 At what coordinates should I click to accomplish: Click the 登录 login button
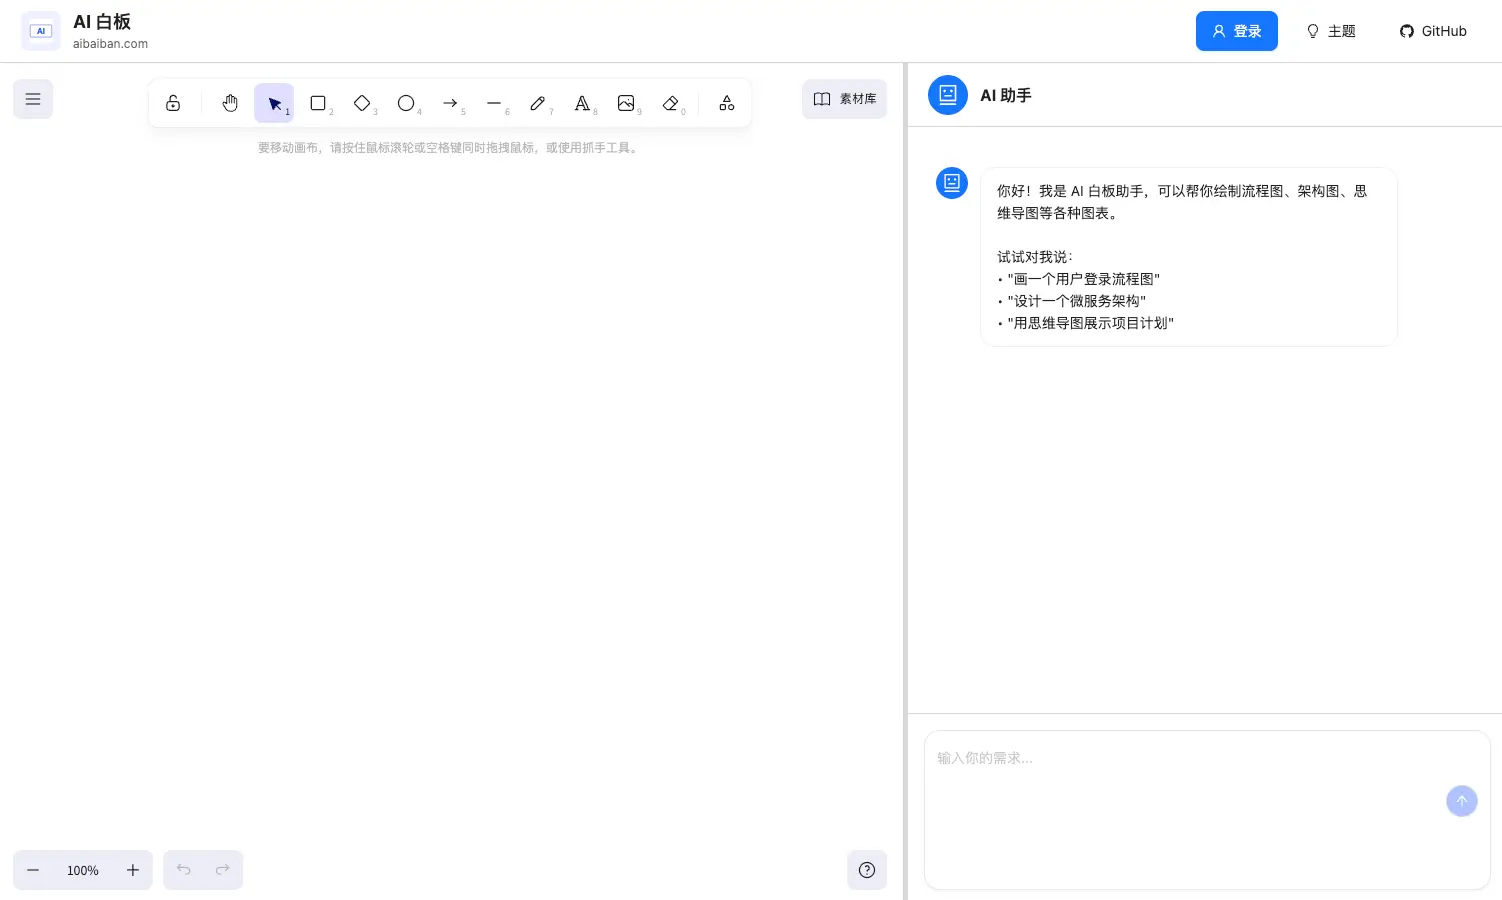pyautogui.click(x=1237, y=31)
